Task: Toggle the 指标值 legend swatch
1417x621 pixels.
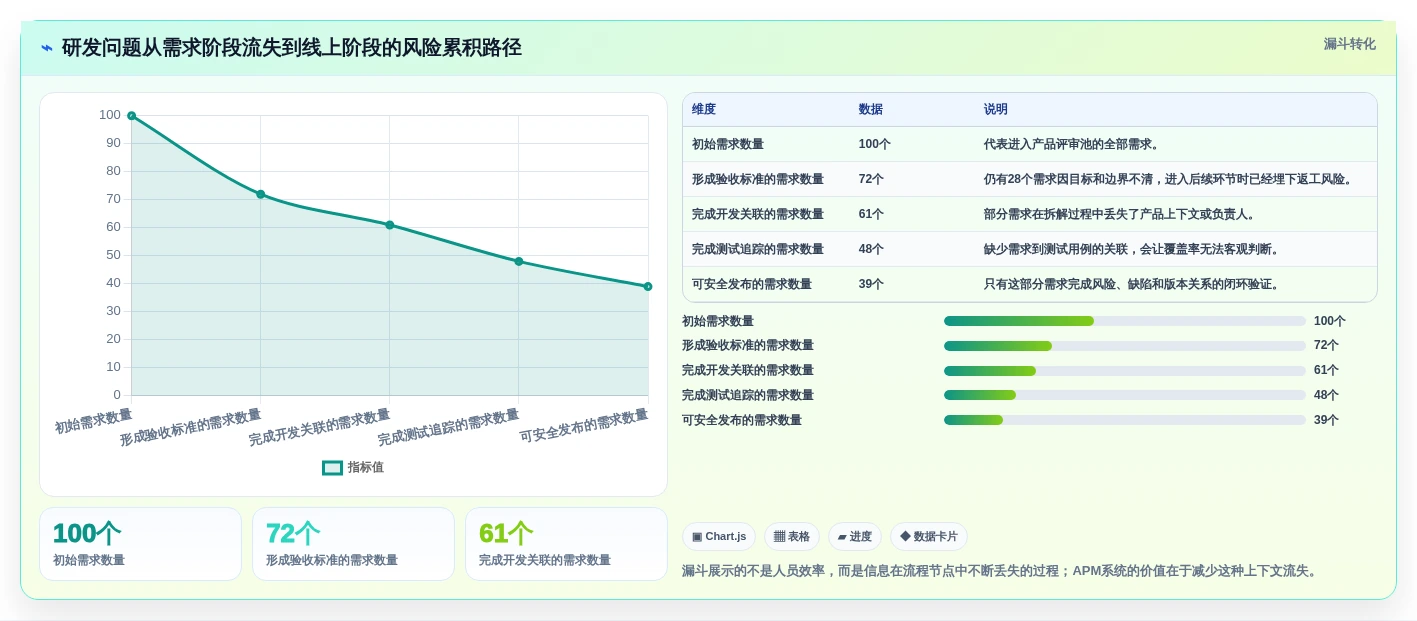Action: click(x=332, y=467)
